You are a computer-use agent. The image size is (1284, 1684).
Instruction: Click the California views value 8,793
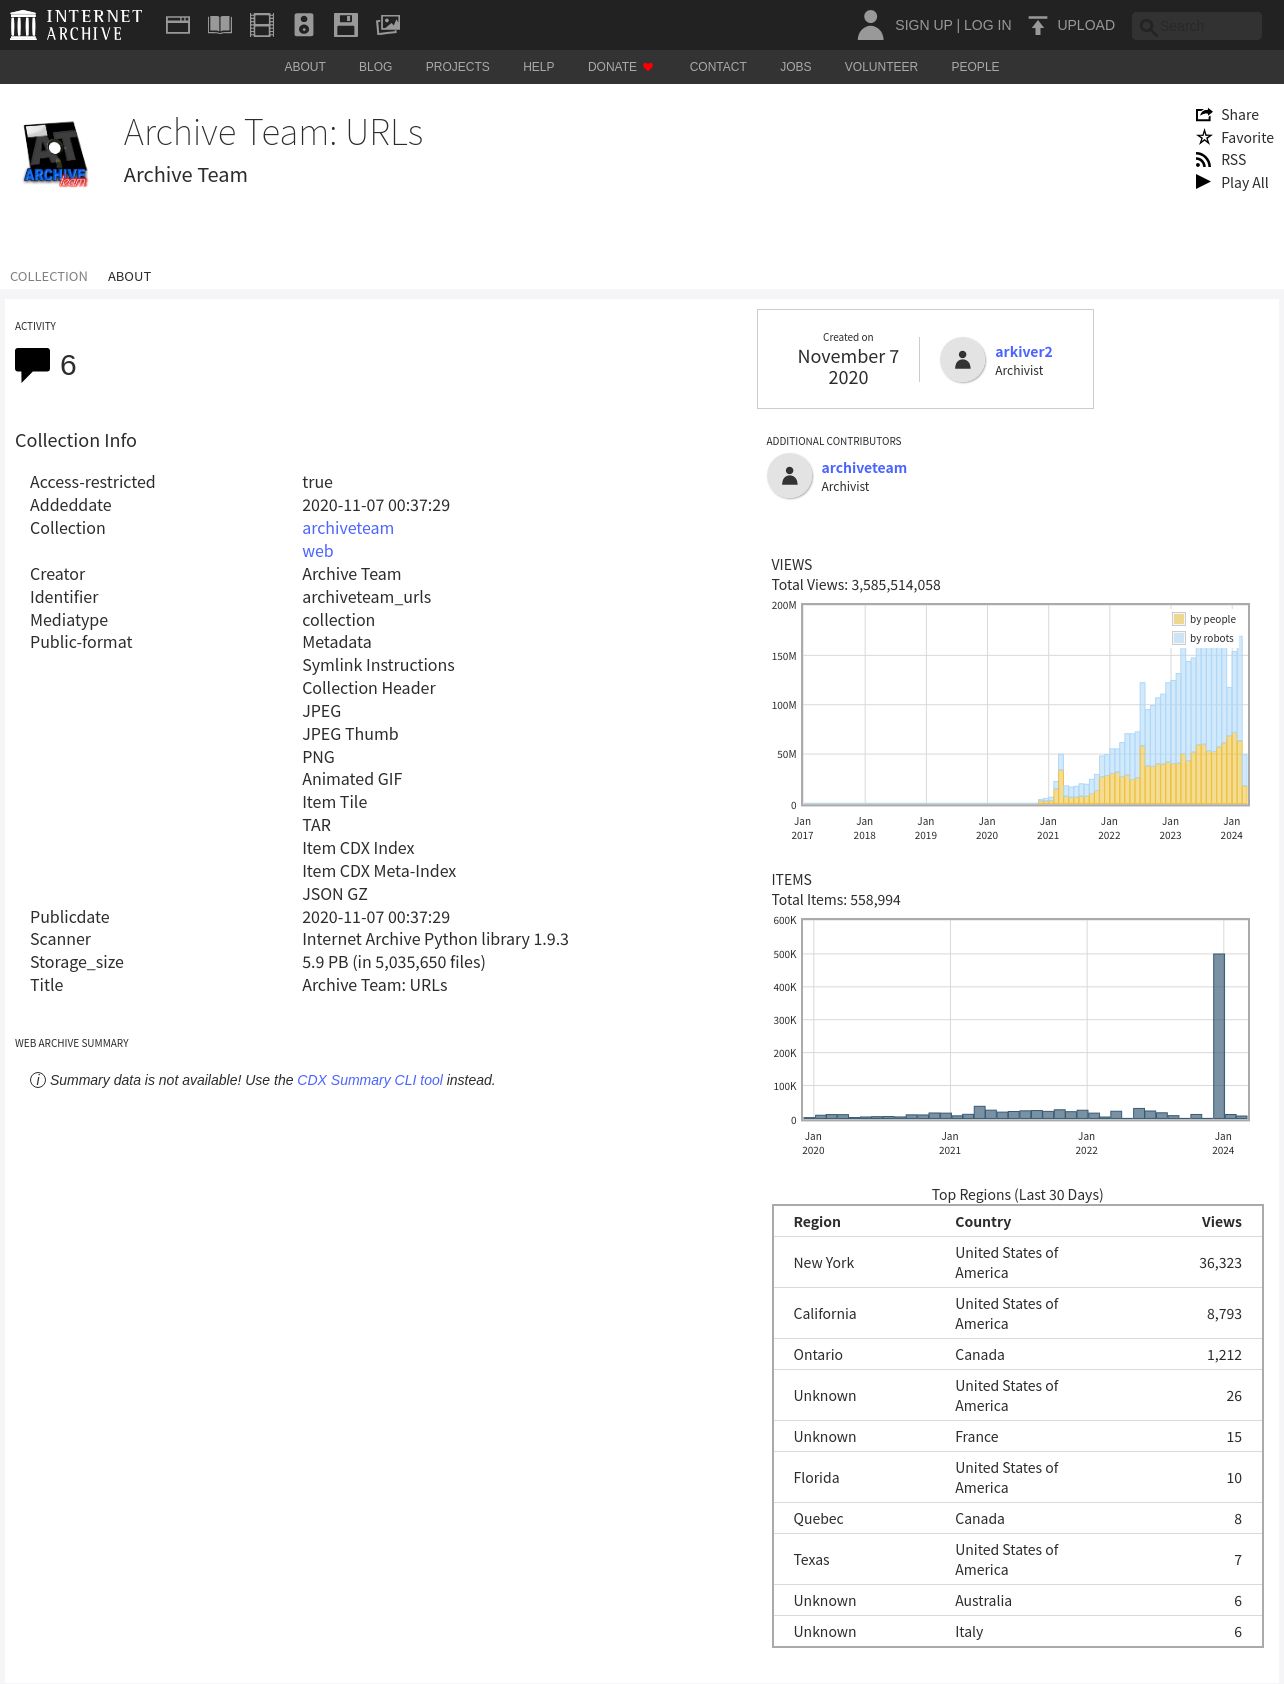tap(1224, 1314)
